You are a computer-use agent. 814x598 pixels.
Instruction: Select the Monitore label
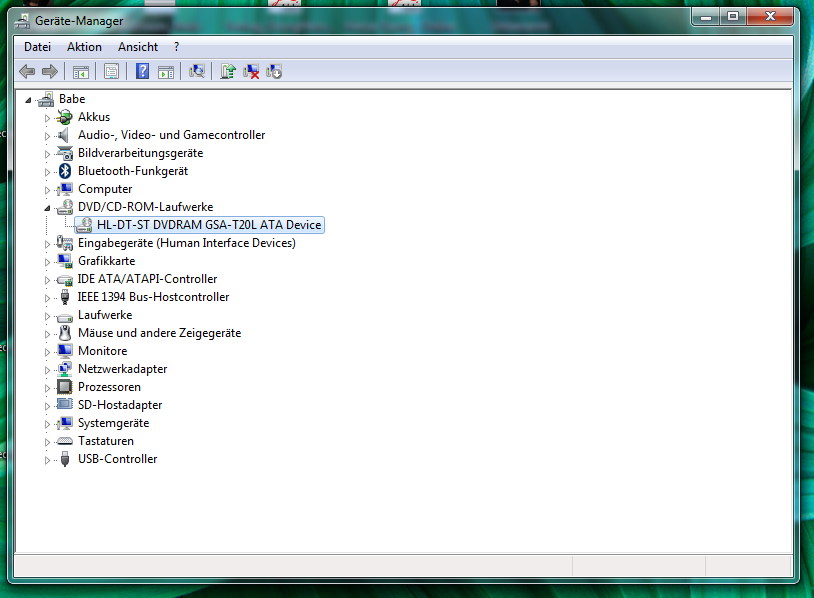(x=102, y=351)
